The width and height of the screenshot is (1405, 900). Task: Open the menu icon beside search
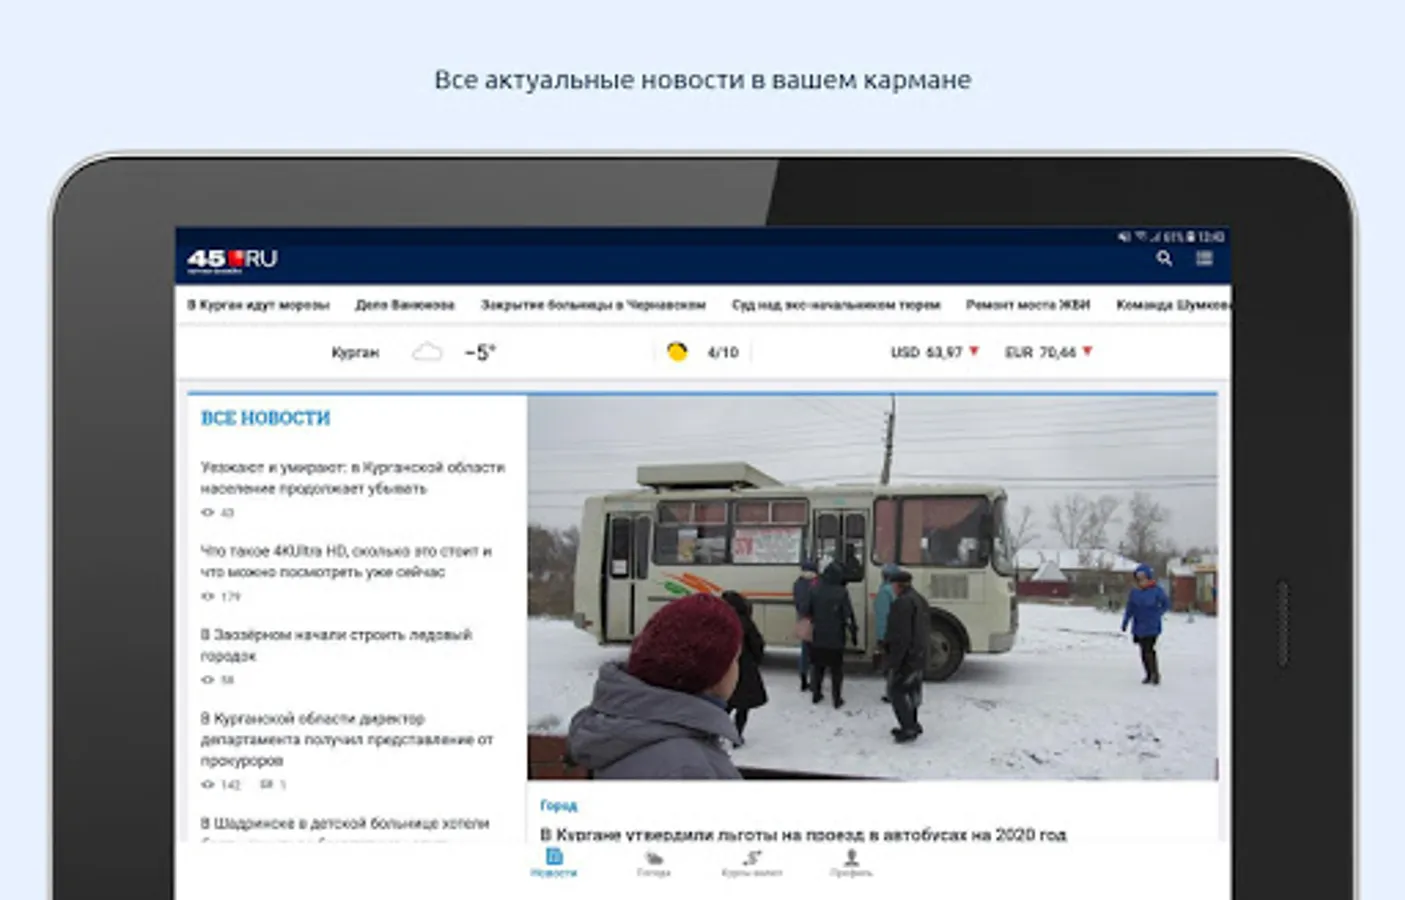(x=1204, y=258)
